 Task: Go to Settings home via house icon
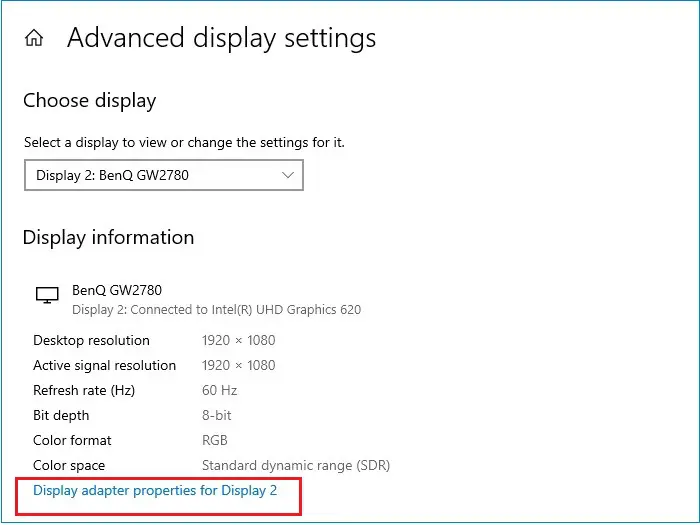[34, 38]
